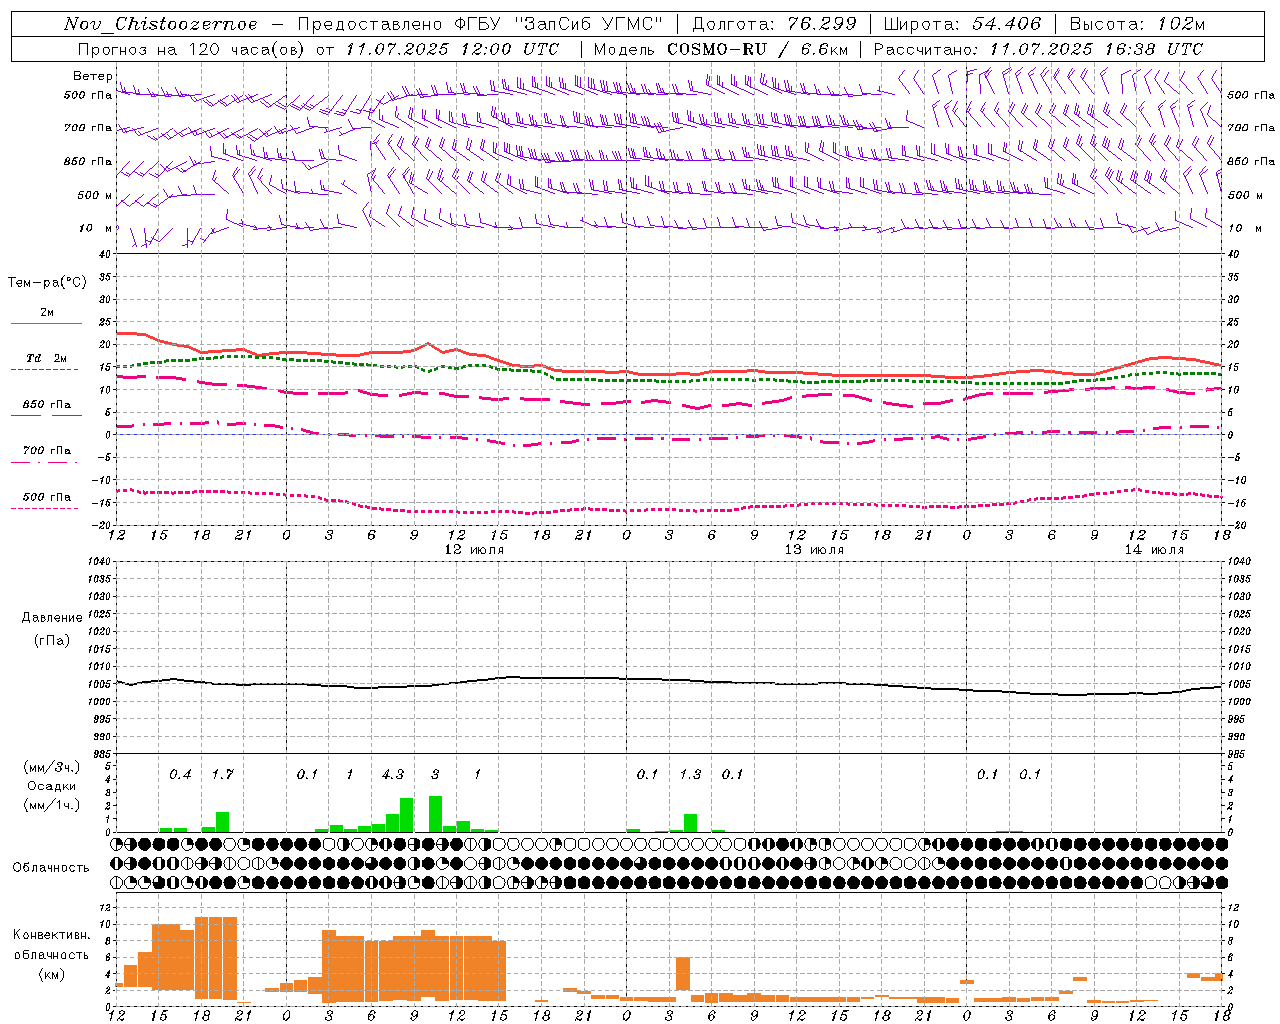This screenshot has height=1024, width=1280.
Task: Click the Ветер wind panel label
Action: tap(93, 76)
